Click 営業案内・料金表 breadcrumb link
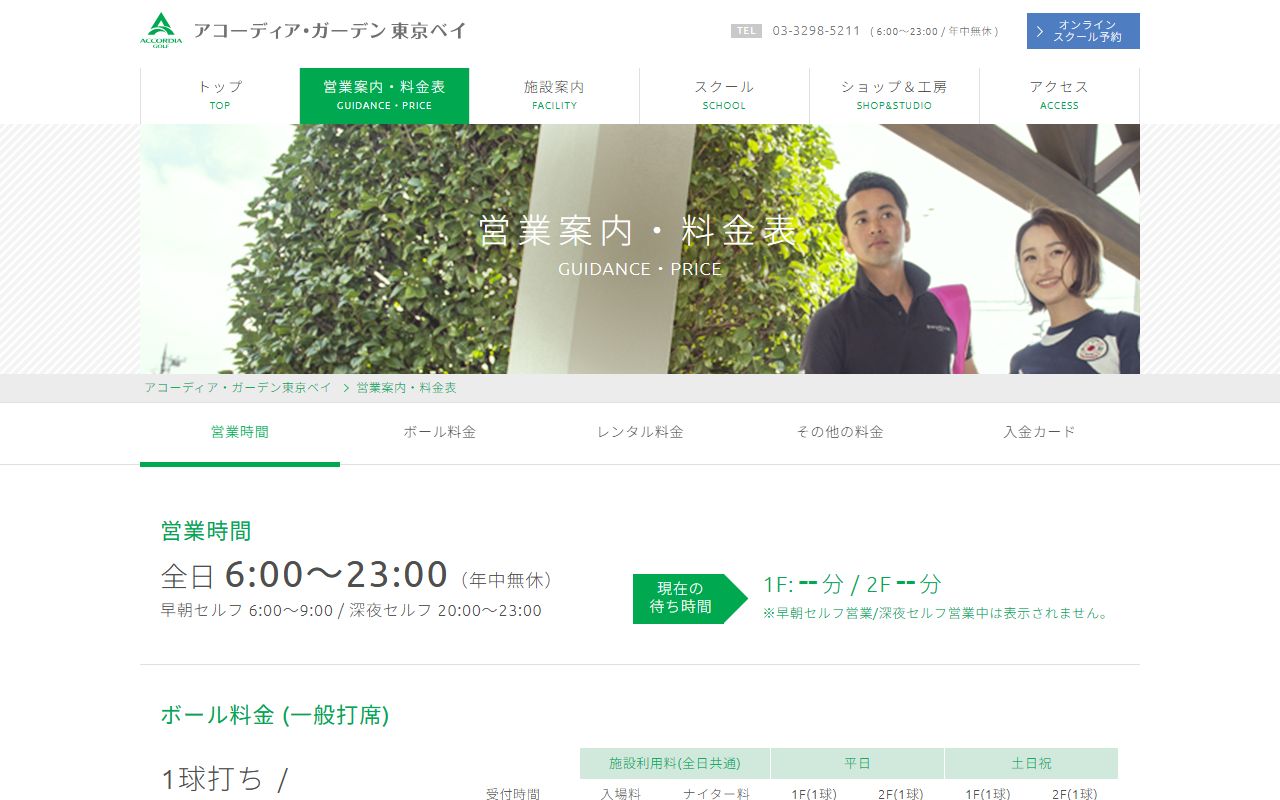This screenshot has width=1280, height=800. coord(407,388)
